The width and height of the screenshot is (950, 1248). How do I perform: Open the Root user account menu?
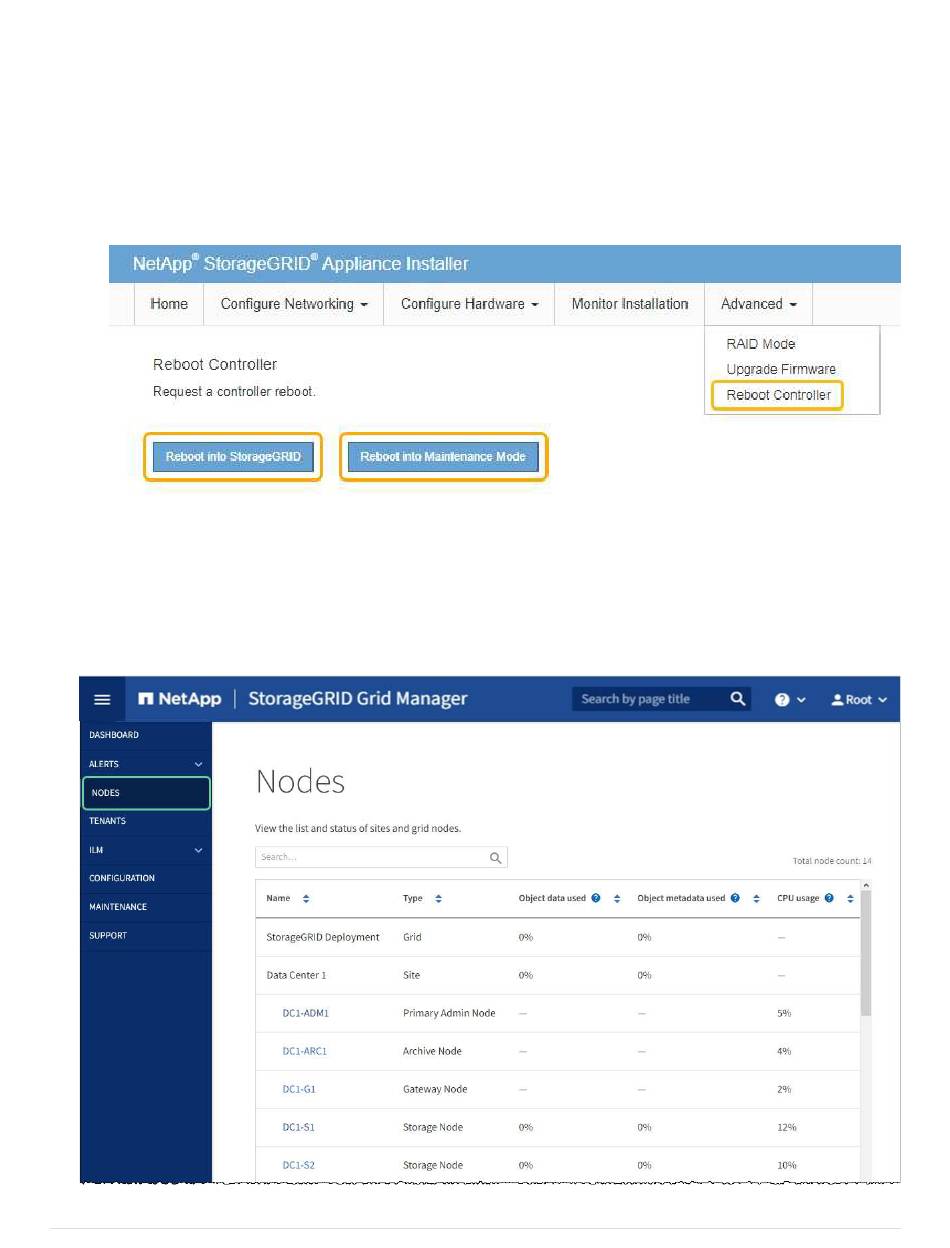[x=859, y=700]
